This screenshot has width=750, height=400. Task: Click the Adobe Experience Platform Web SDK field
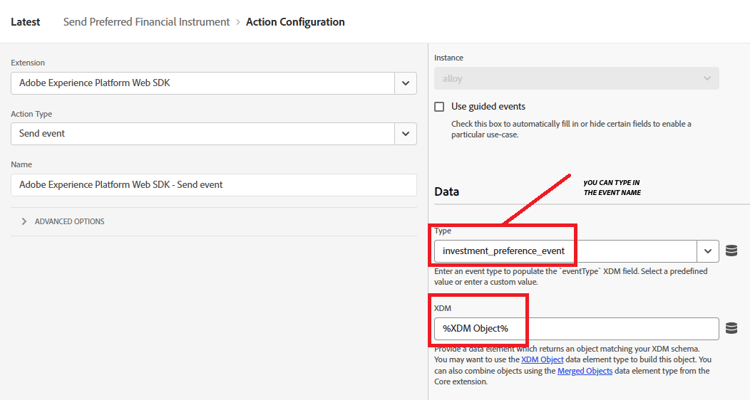tap(202, 83)
